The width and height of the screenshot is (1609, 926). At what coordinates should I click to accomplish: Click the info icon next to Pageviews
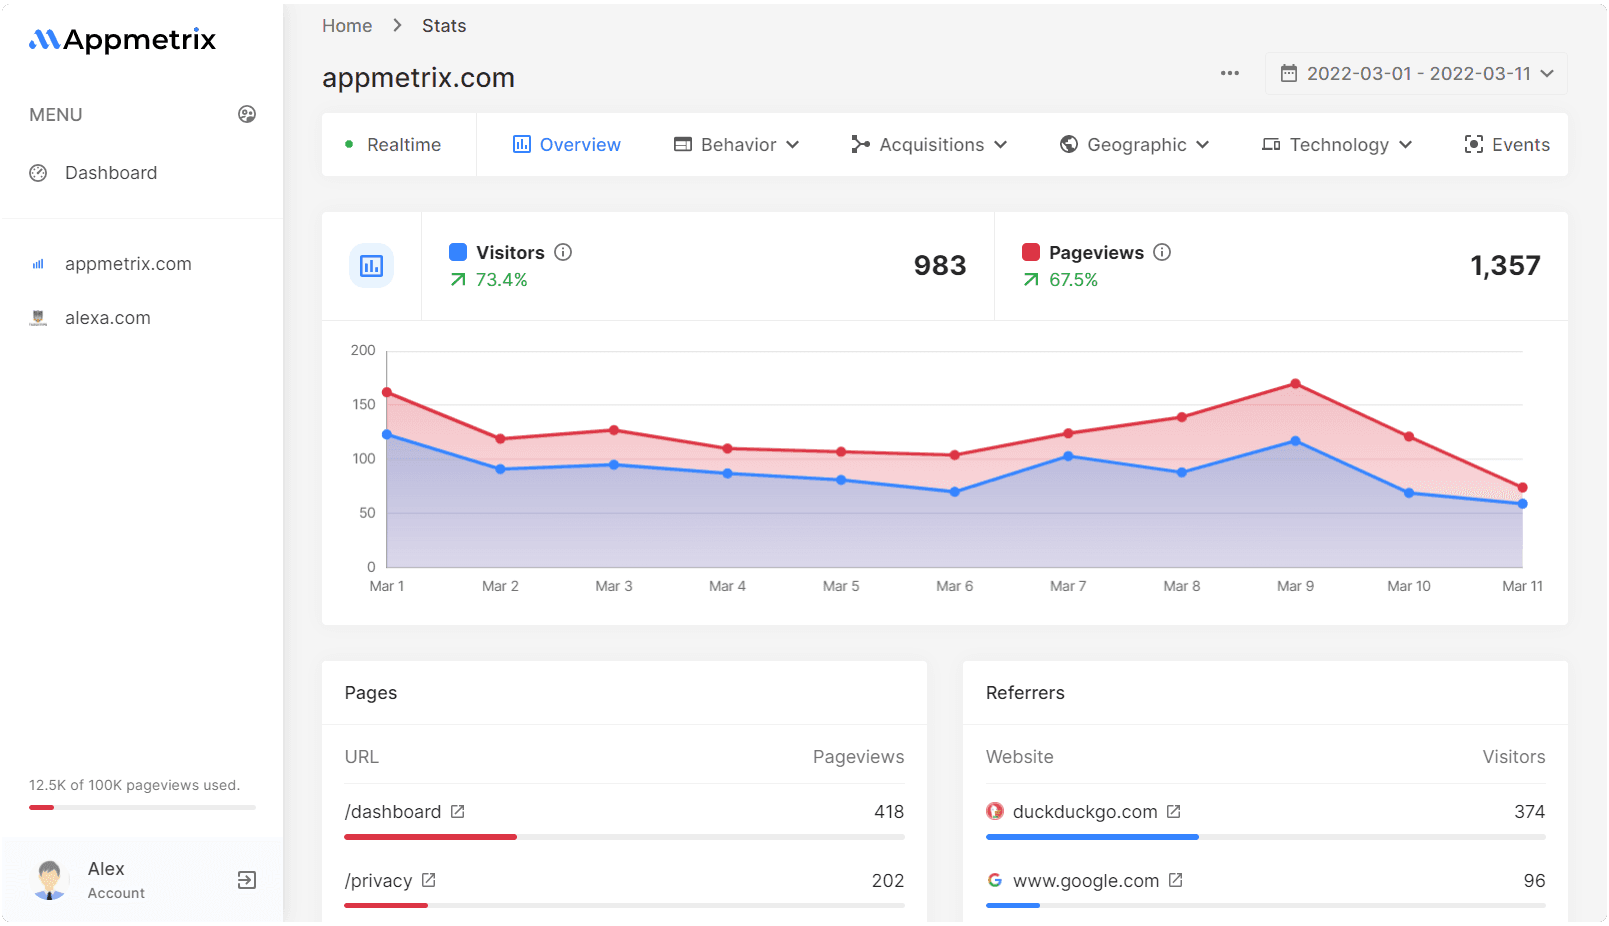tap(1162, 252)
